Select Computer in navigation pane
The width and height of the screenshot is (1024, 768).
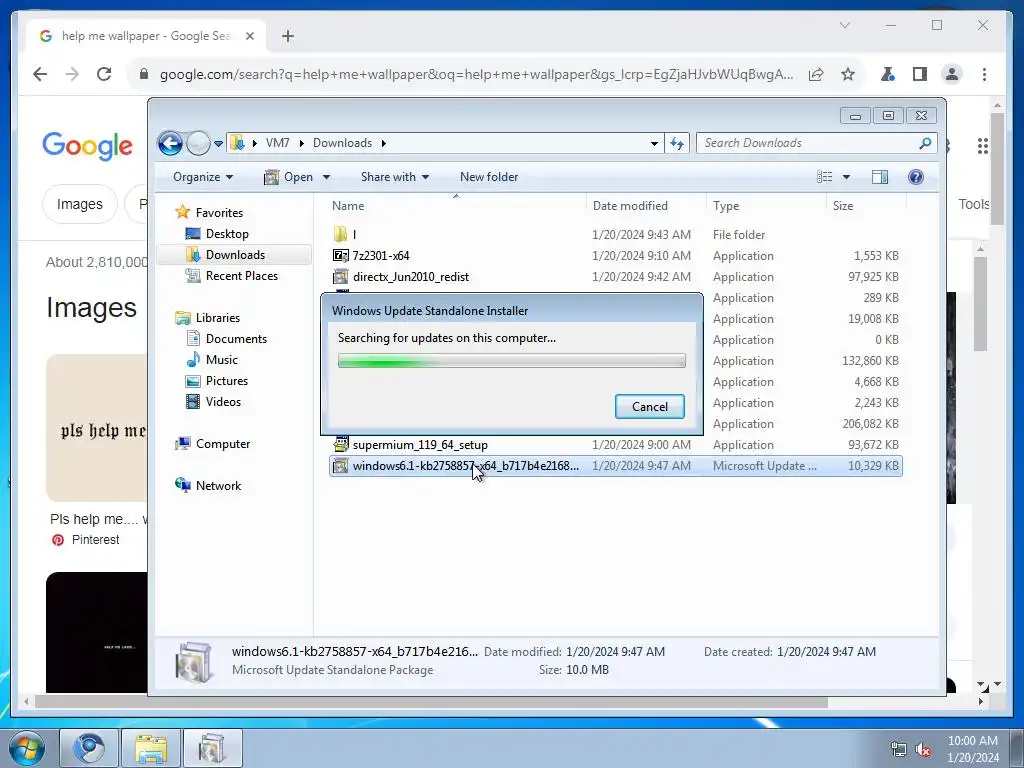223,443
